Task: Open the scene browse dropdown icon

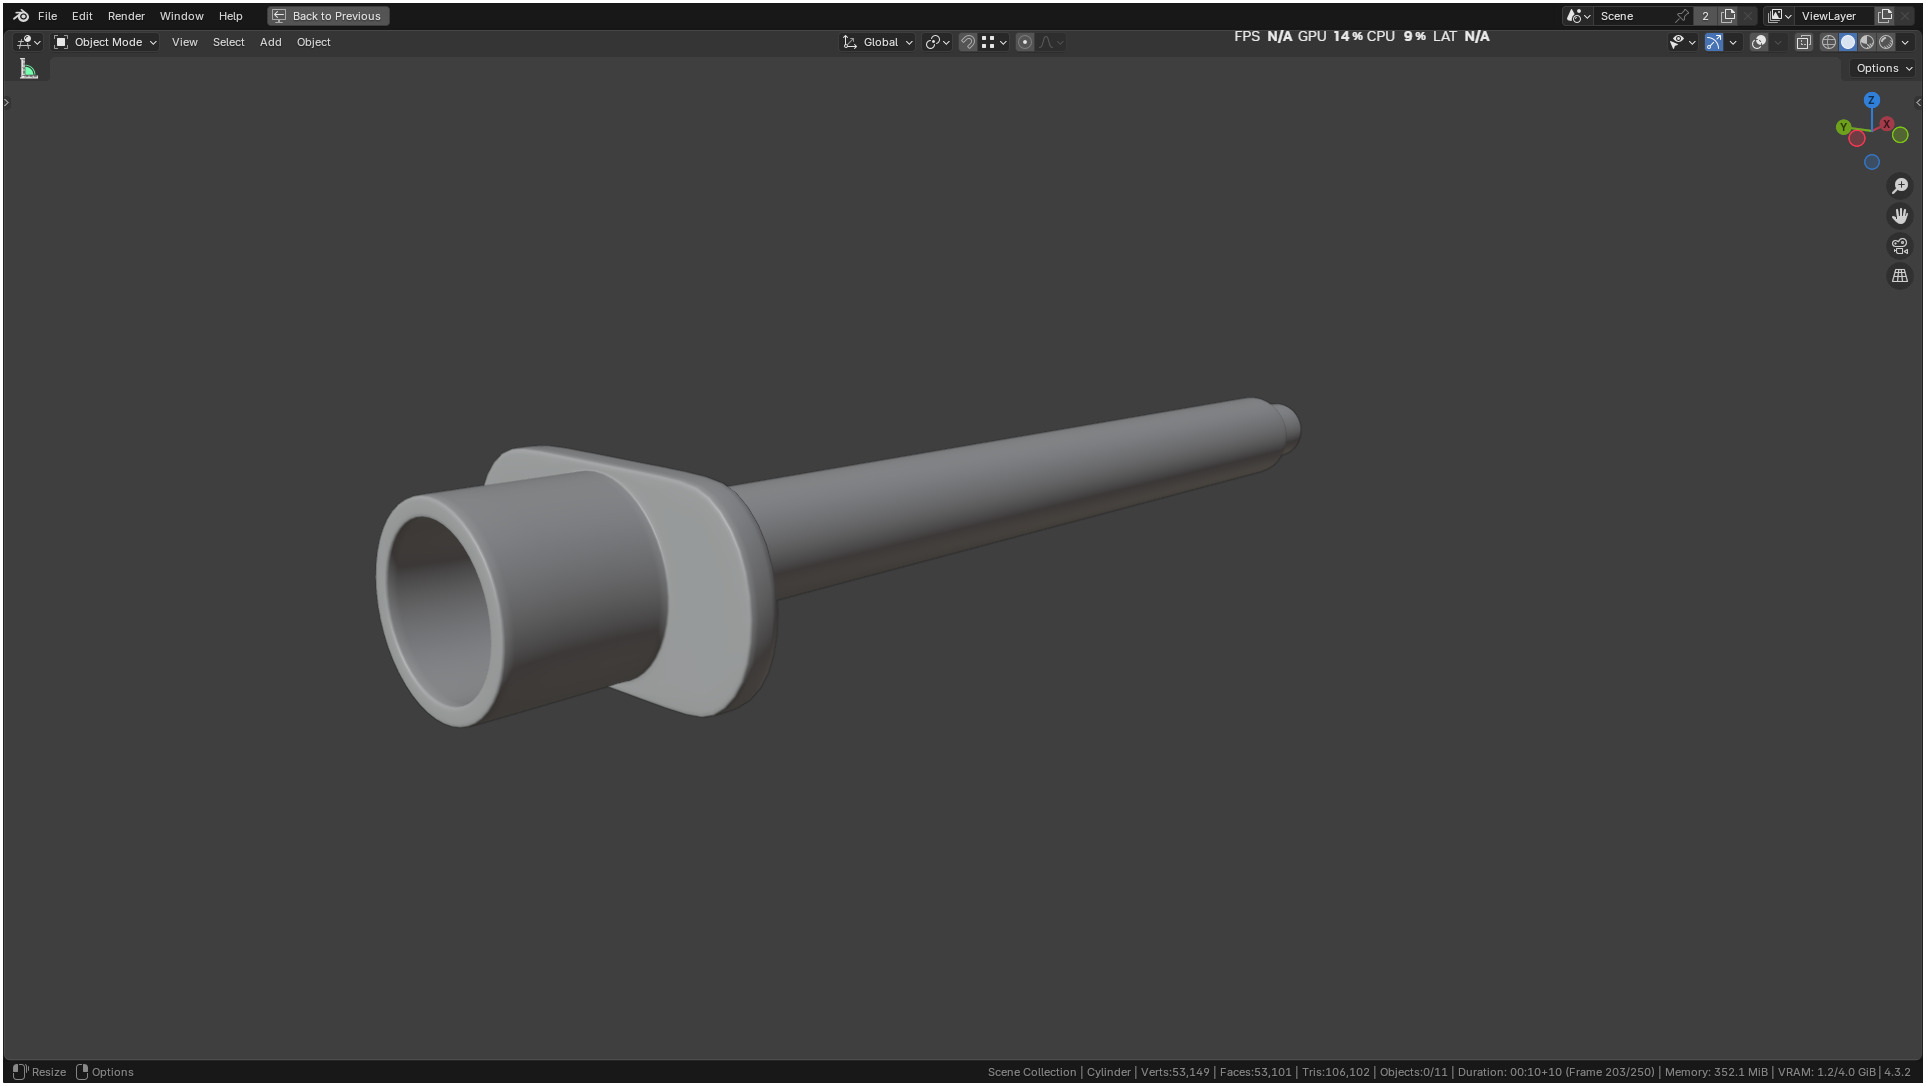Action: [1578, 16]
